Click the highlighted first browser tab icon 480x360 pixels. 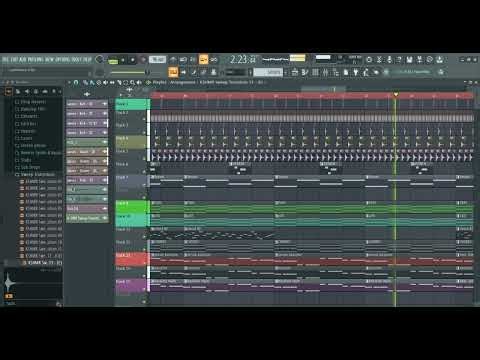[x=9, y=91]
